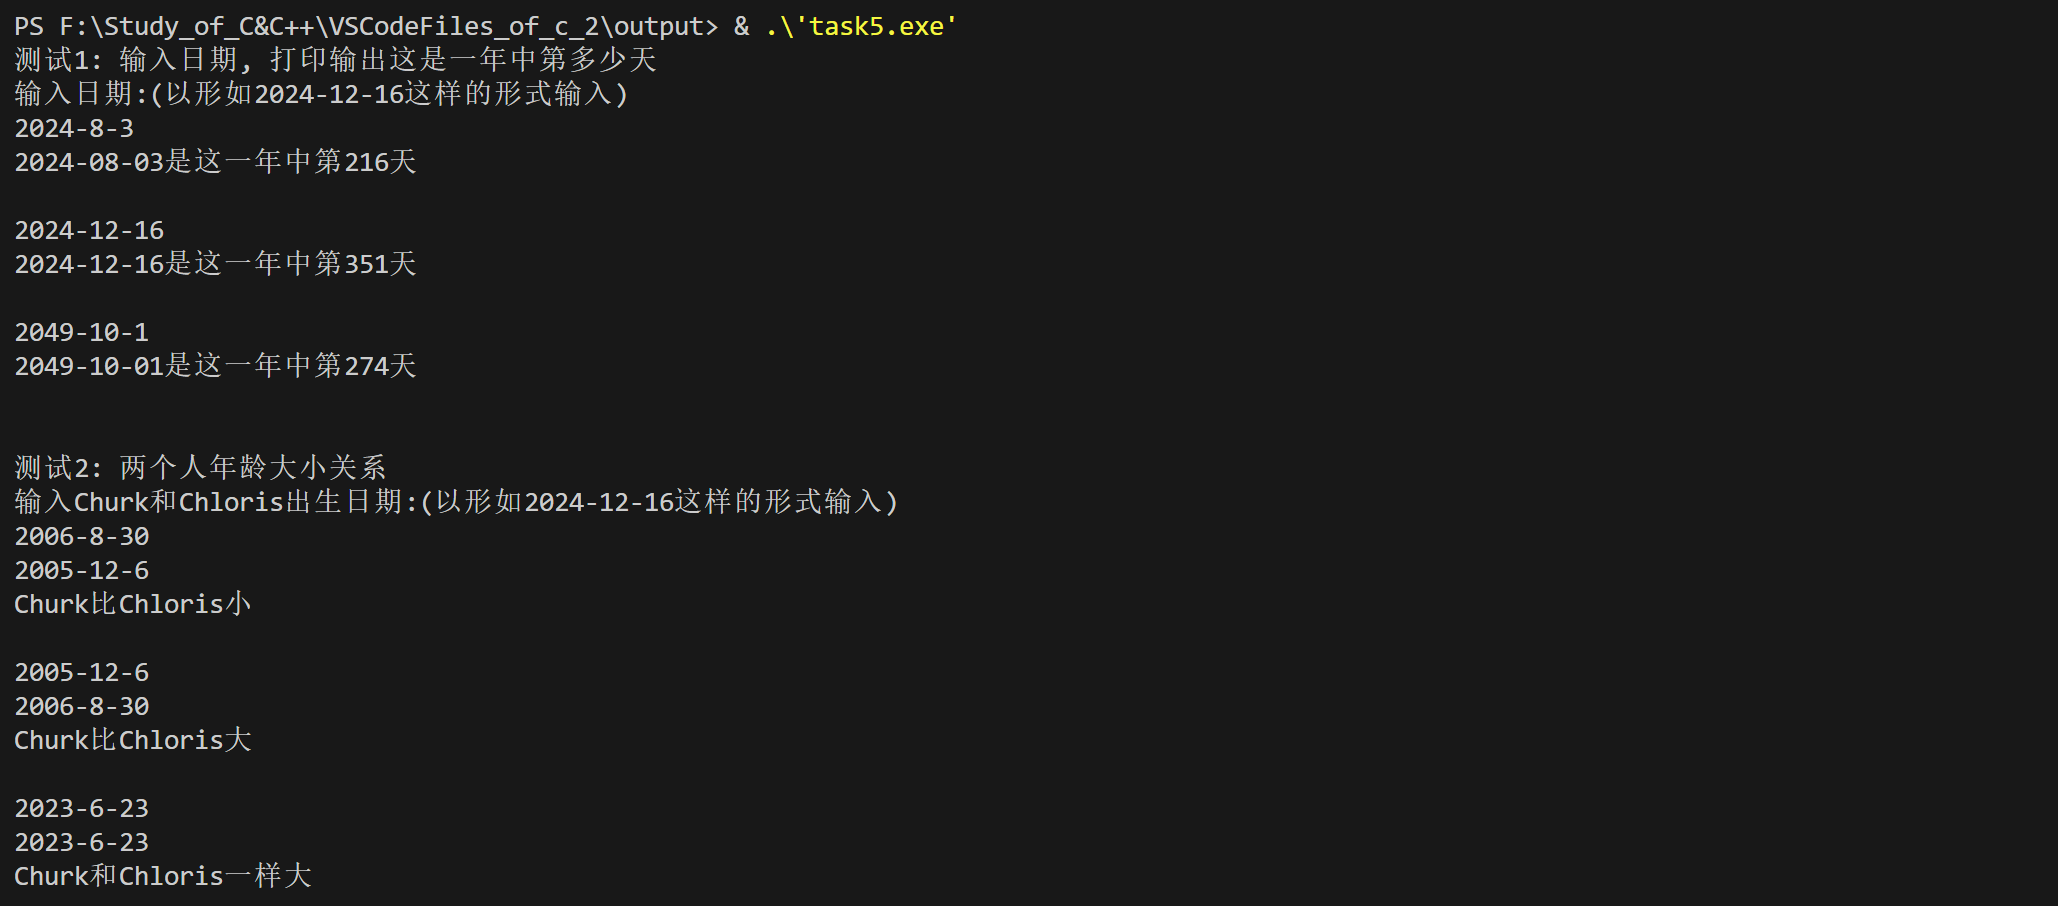
Task: Click the second '2005-12-6' input line
Action: (82, 672)
